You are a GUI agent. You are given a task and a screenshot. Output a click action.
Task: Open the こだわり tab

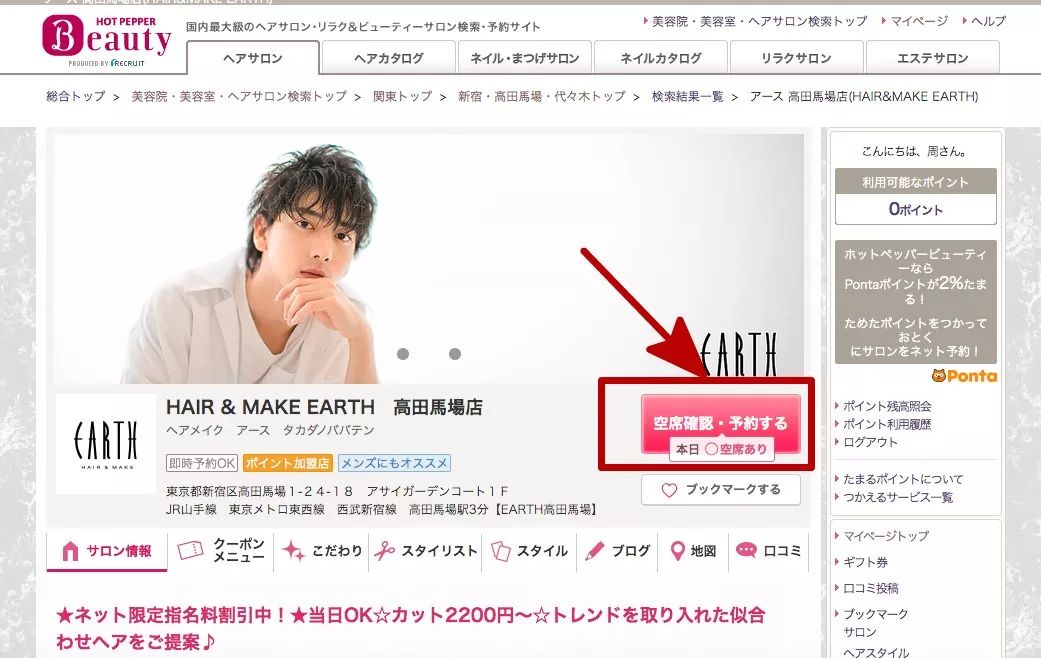pyautogui.click(x=321, y=550)
